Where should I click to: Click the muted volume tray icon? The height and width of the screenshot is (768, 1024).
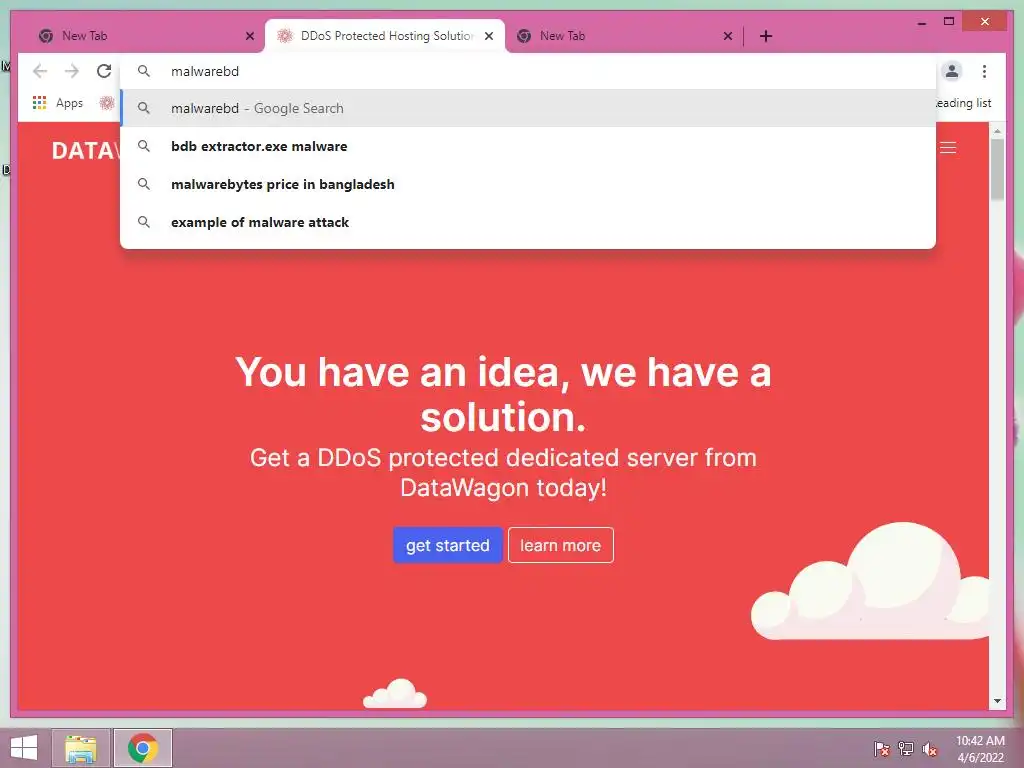(930, 749)
